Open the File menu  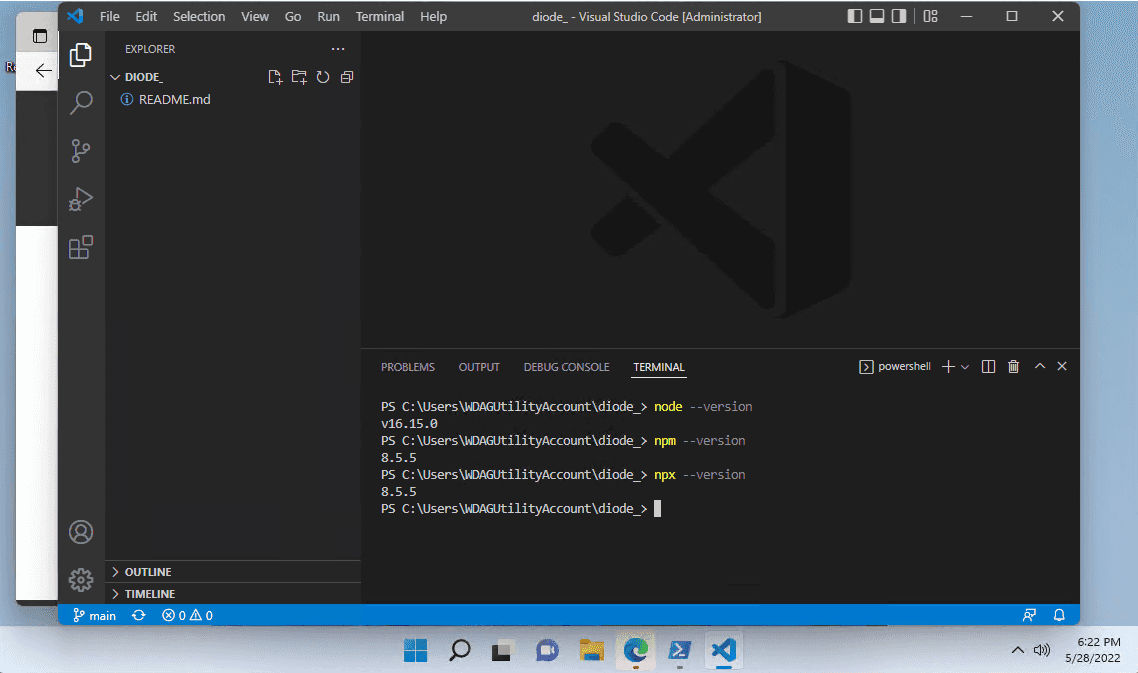tap(110, 17)
